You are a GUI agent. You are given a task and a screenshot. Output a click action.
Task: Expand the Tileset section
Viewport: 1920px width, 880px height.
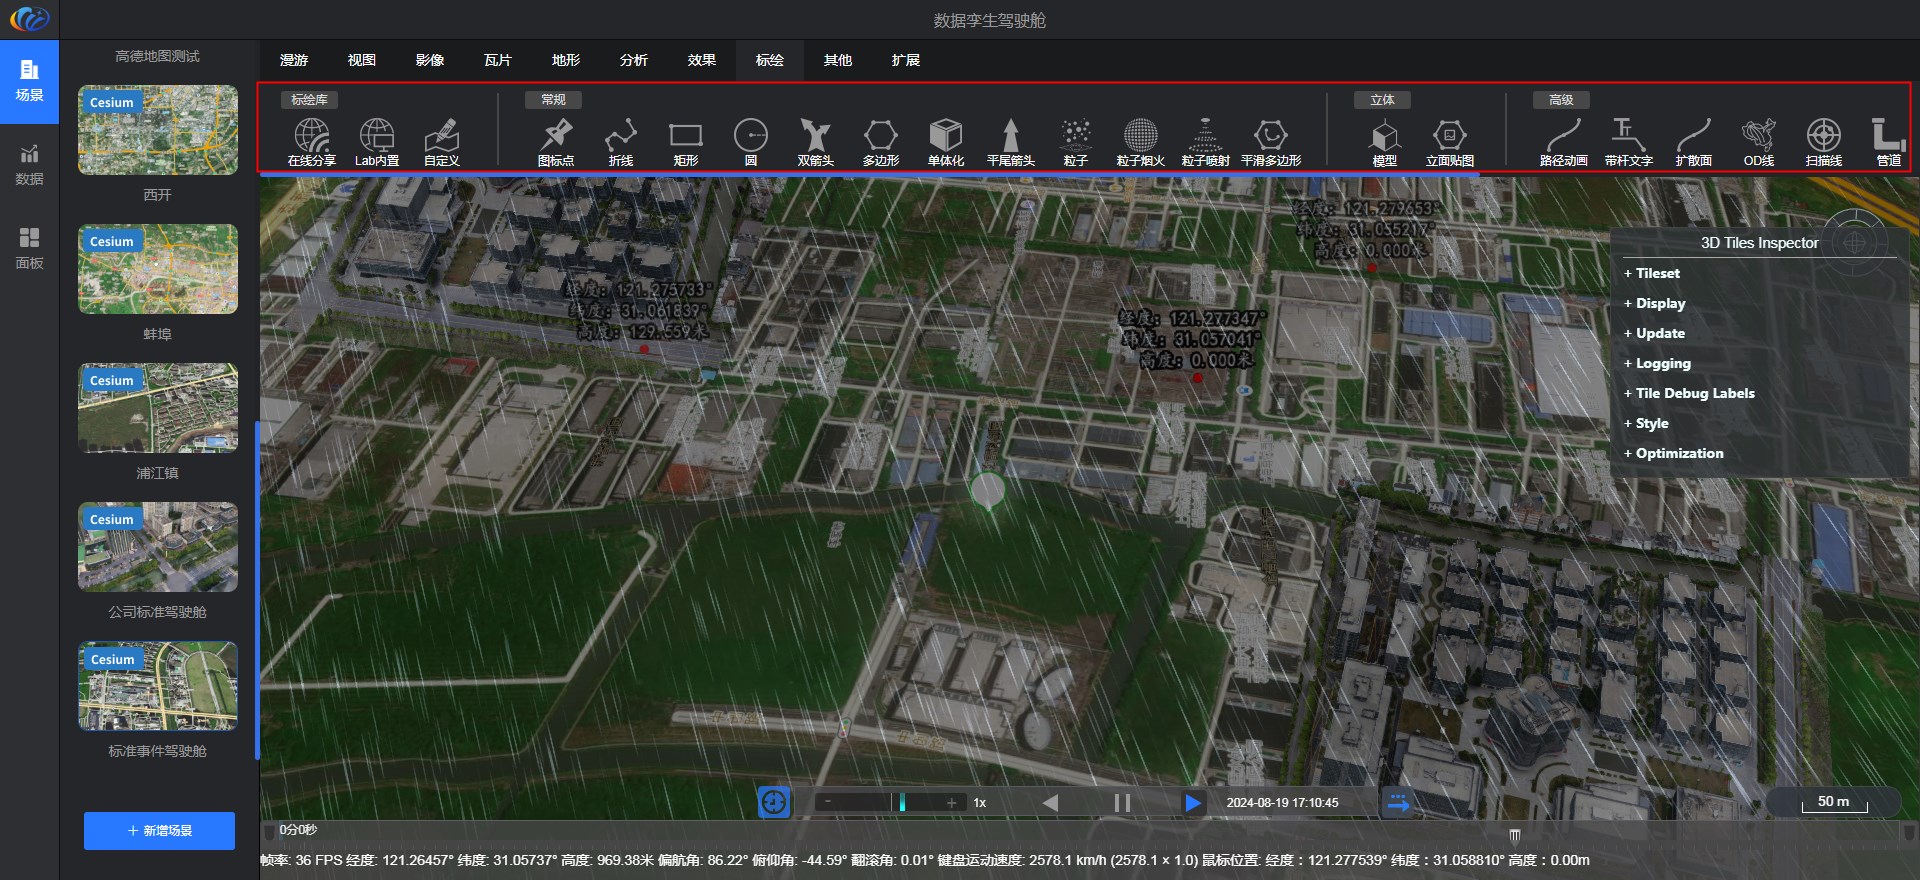1656,273
